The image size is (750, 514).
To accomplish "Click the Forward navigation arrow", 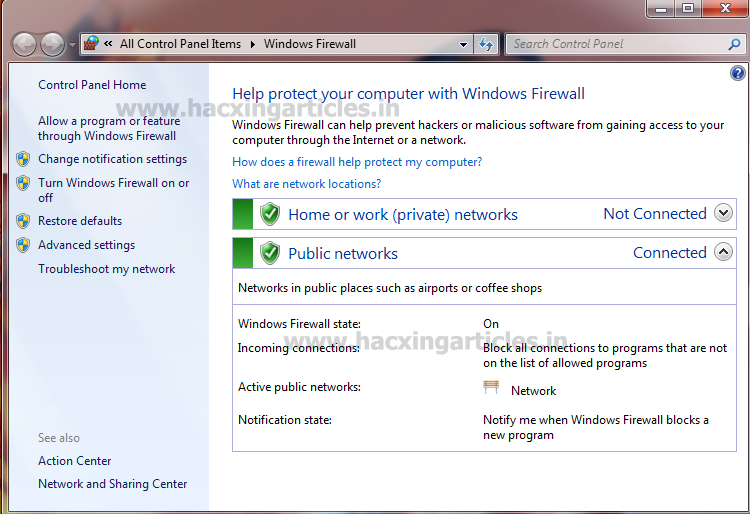I will (x=52, y=44).
